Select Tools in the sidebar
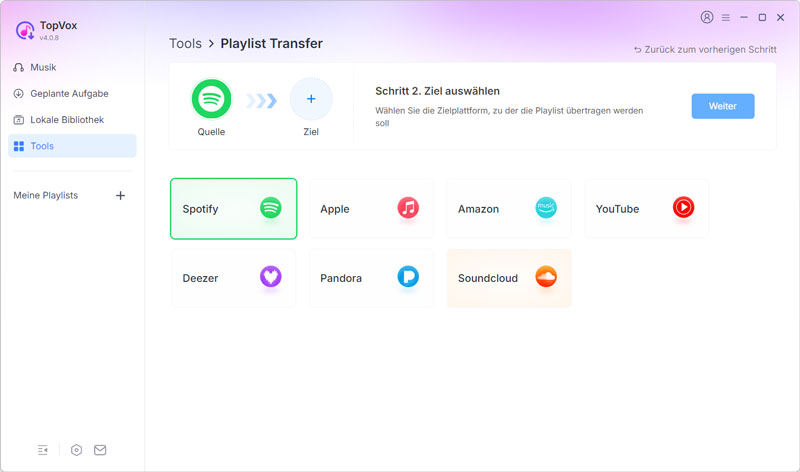This screenshot has height=472, width=800. point(72,146)
